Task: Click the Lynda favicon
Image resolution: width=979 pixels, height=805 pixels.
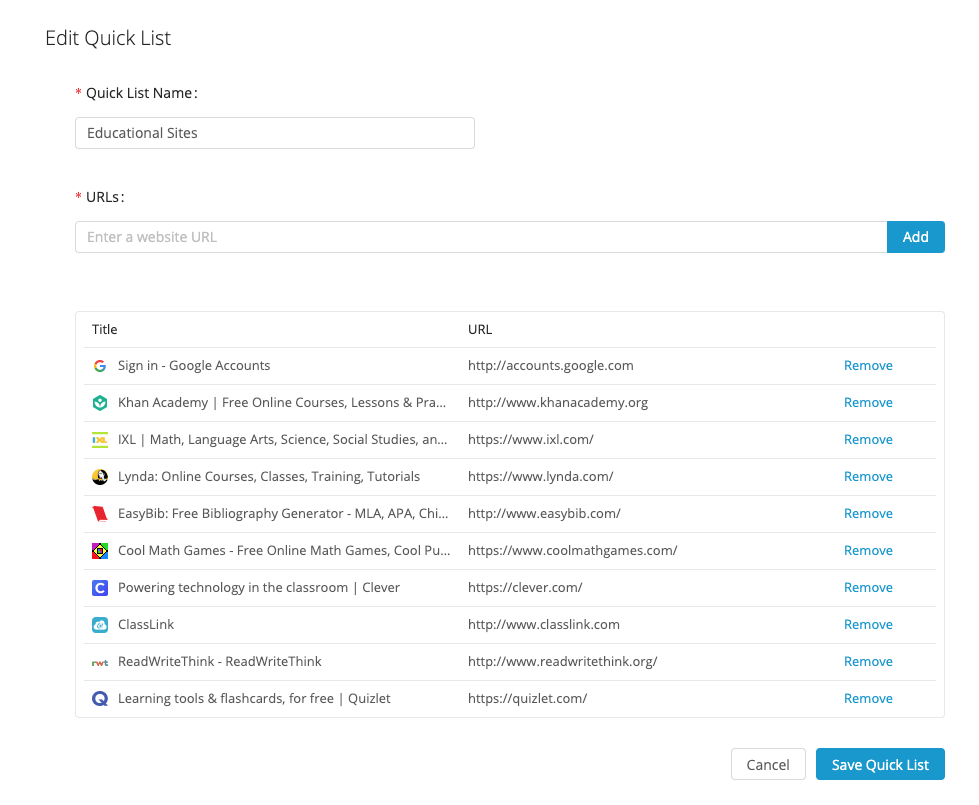Action: (x=100, y=477)
